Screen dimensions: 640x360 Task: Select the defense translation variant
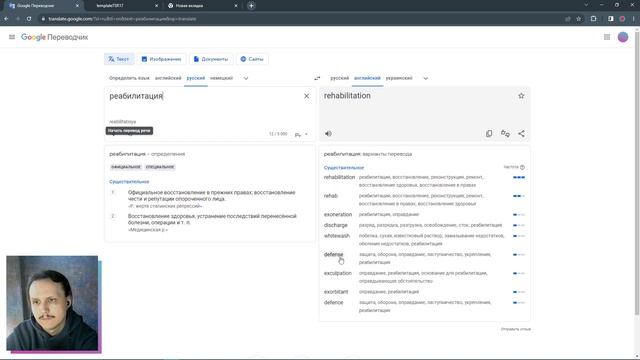click(x=333, y=254)
